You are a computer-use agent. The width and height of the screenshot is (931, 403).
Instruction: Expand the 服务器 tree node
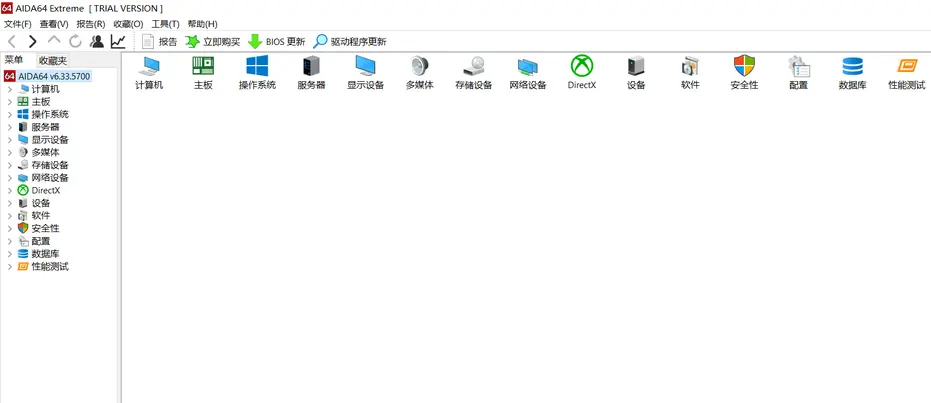[x=10, y=127]
